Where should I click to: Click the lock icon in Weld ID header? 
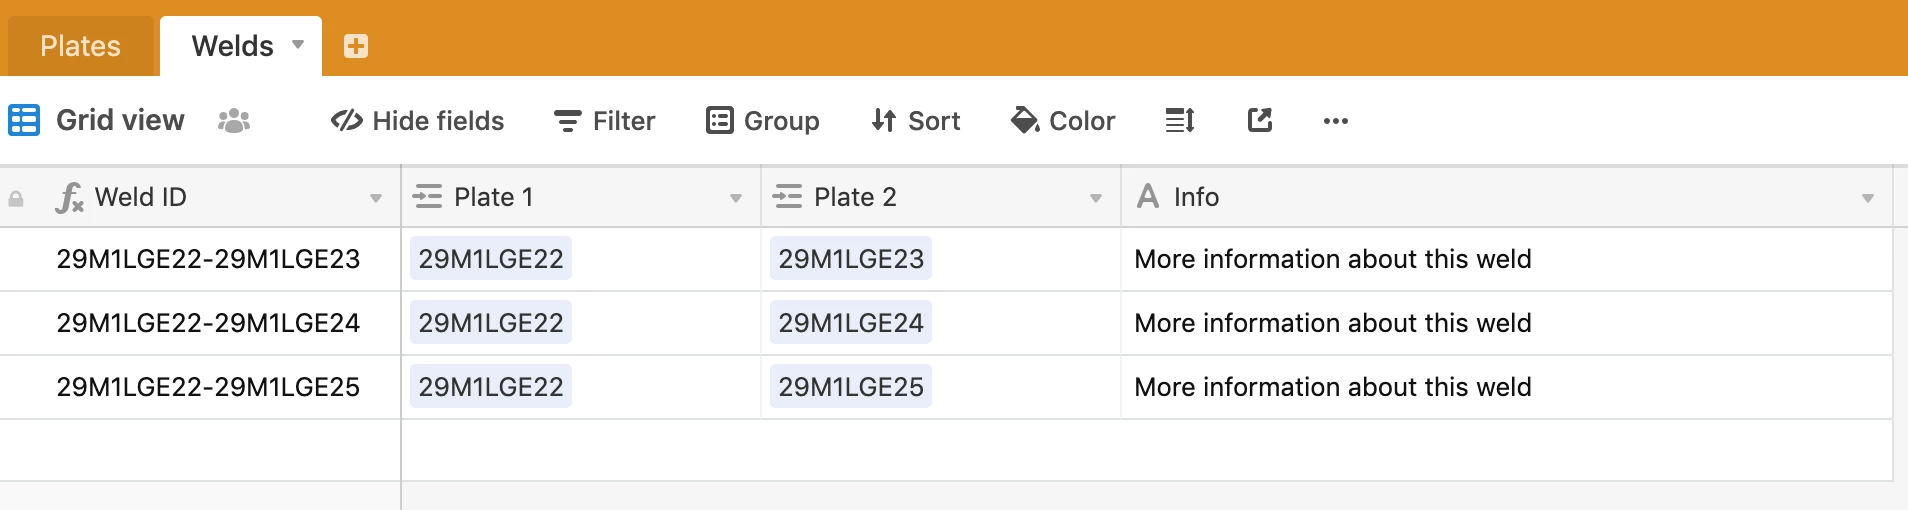pyautogui.click(x=16, y=199)
